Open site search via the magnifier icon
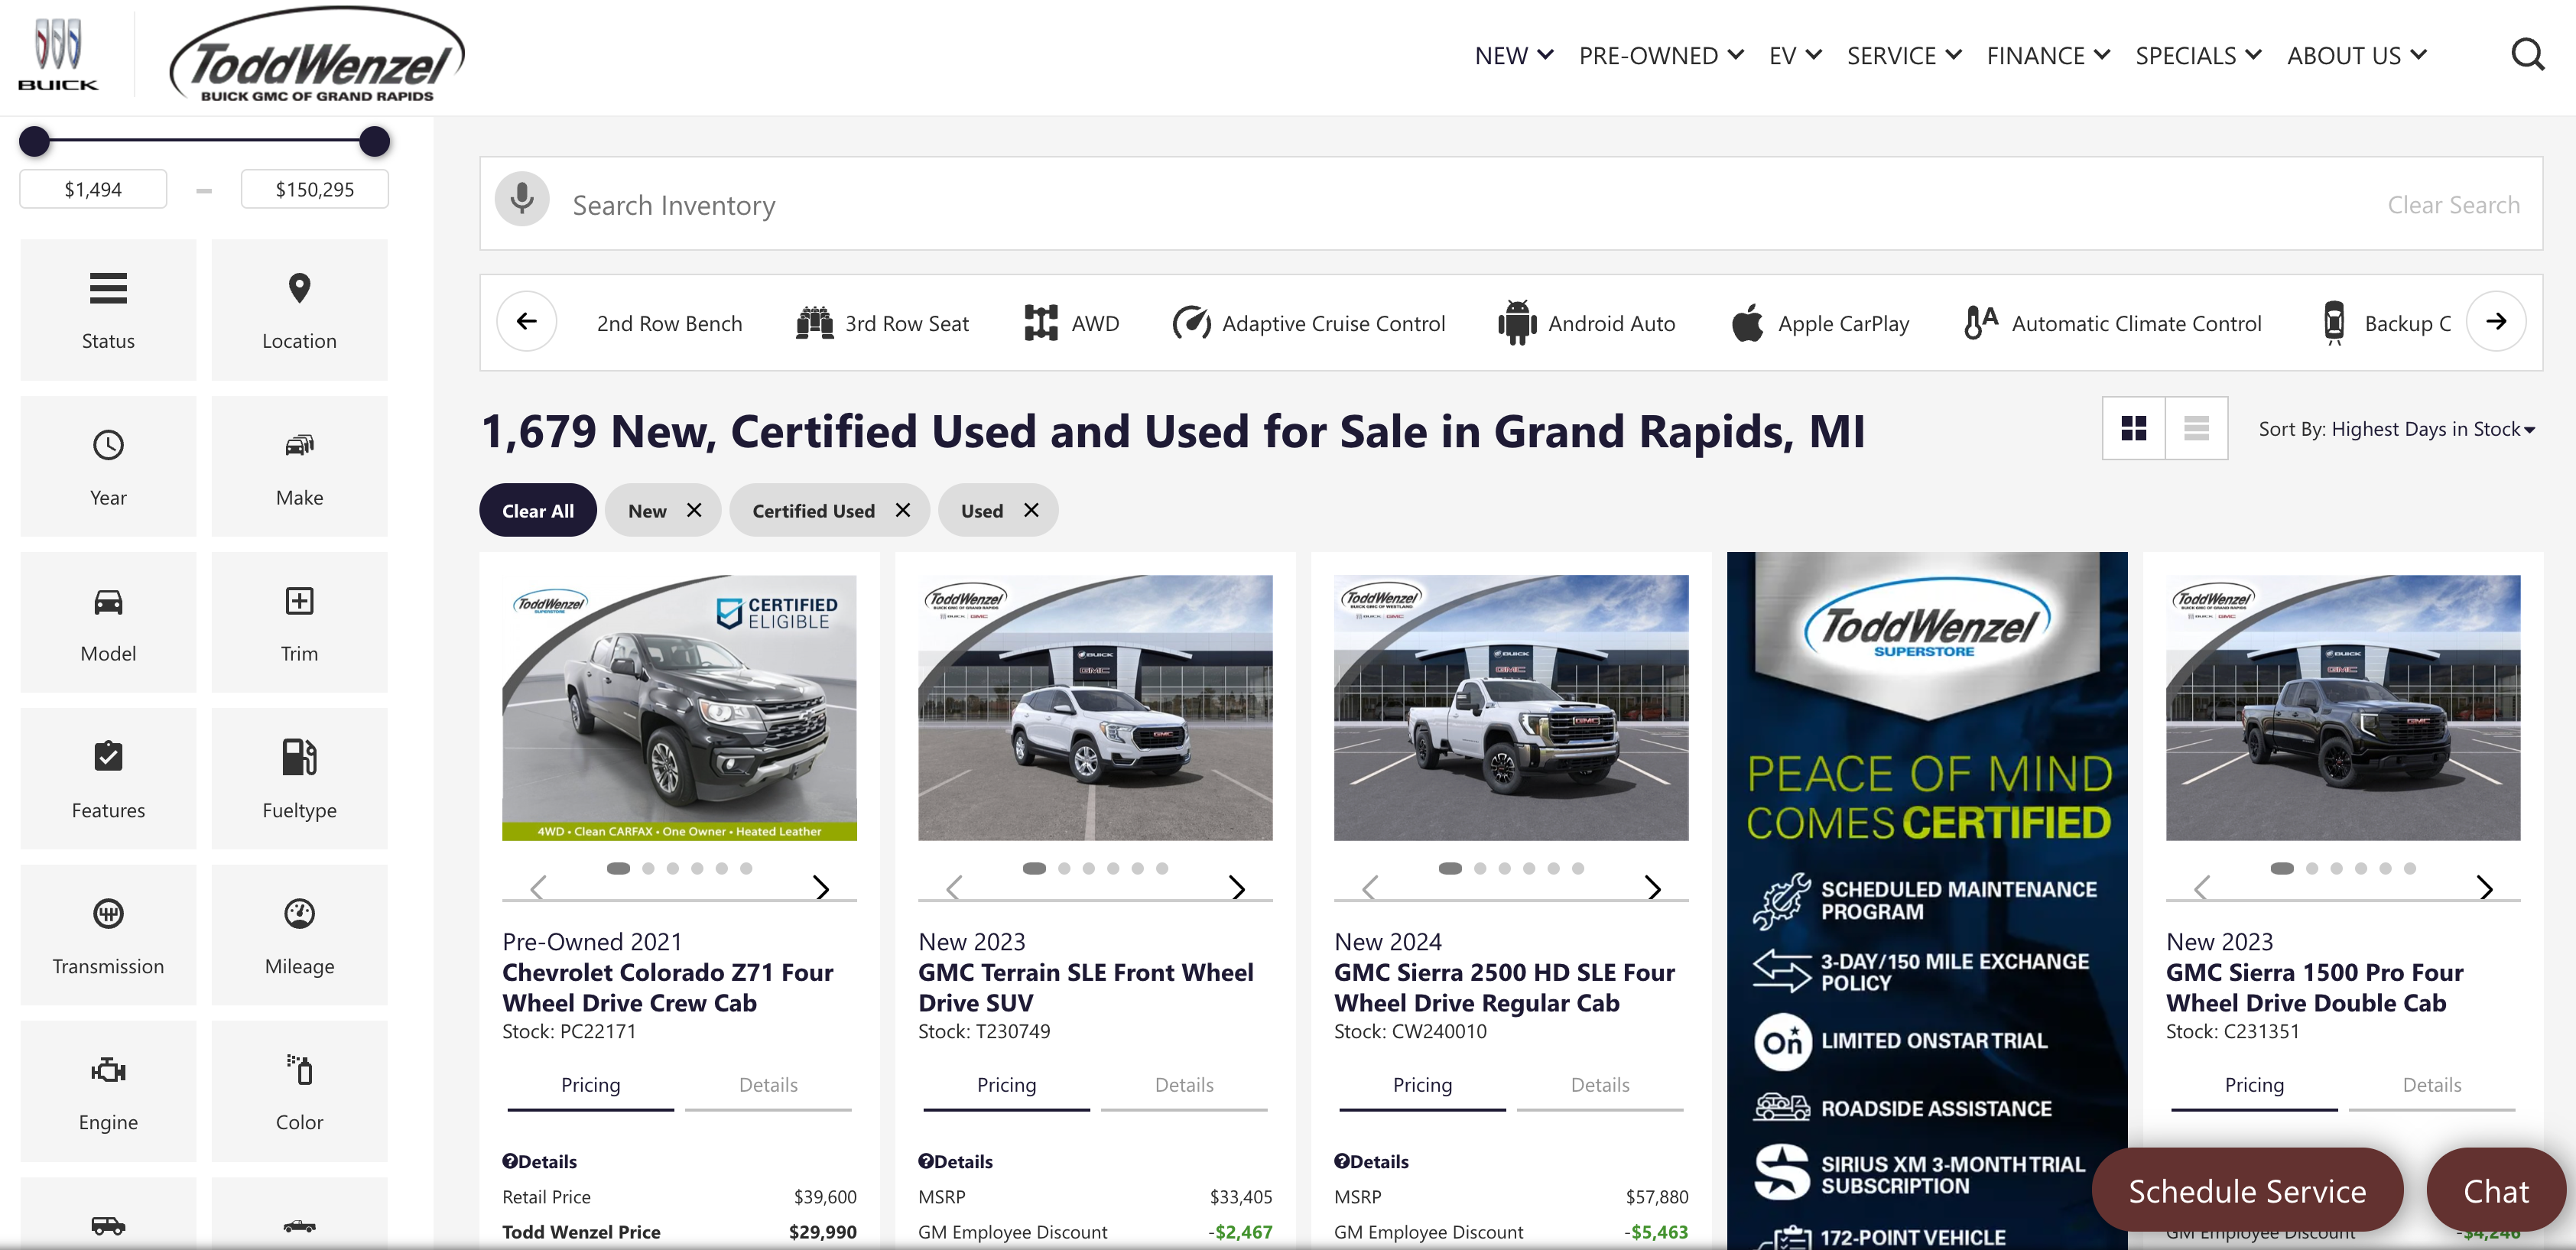Viewport: 2576px width, 1250px height. (x=2528, y=54)
